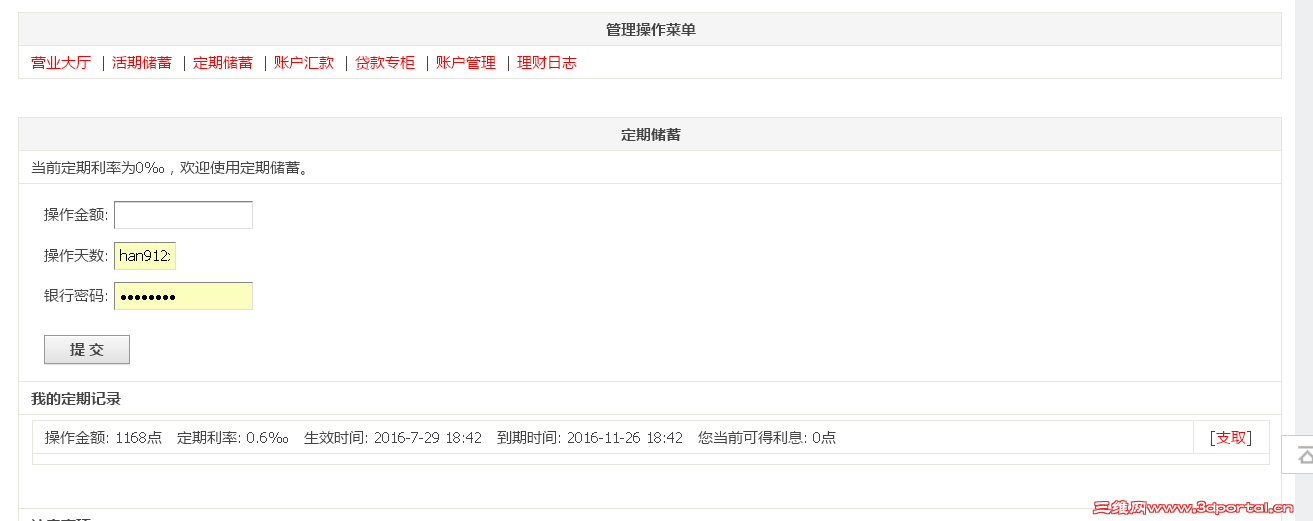The width and height of the screenshot is (1313, 521).
Task: Click the 当前定期利率为0‰ notice text
Action: (x=170, y=167)
